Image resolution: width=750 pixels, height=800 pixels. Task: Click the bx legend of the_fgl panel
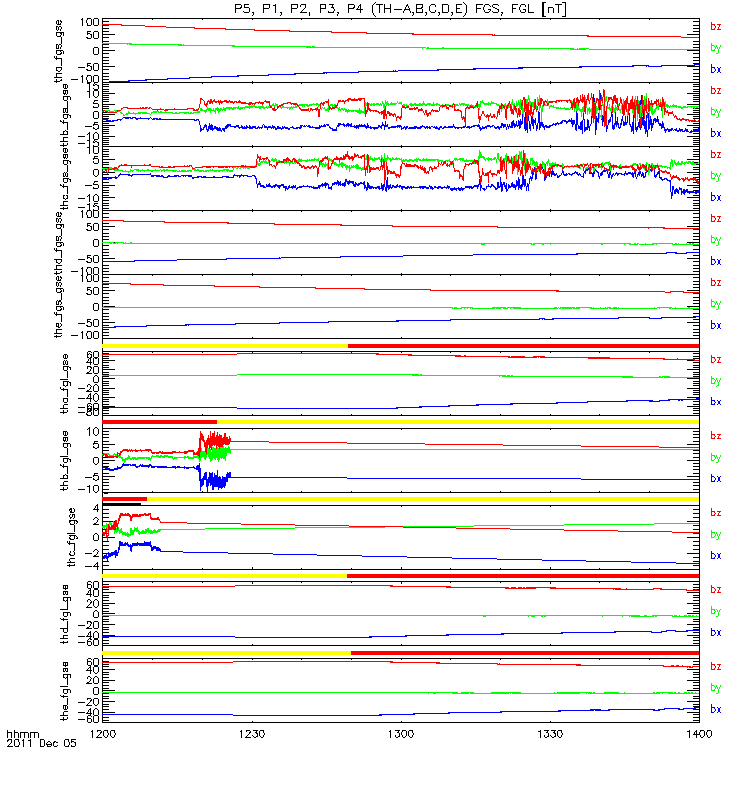click(715, 709)
